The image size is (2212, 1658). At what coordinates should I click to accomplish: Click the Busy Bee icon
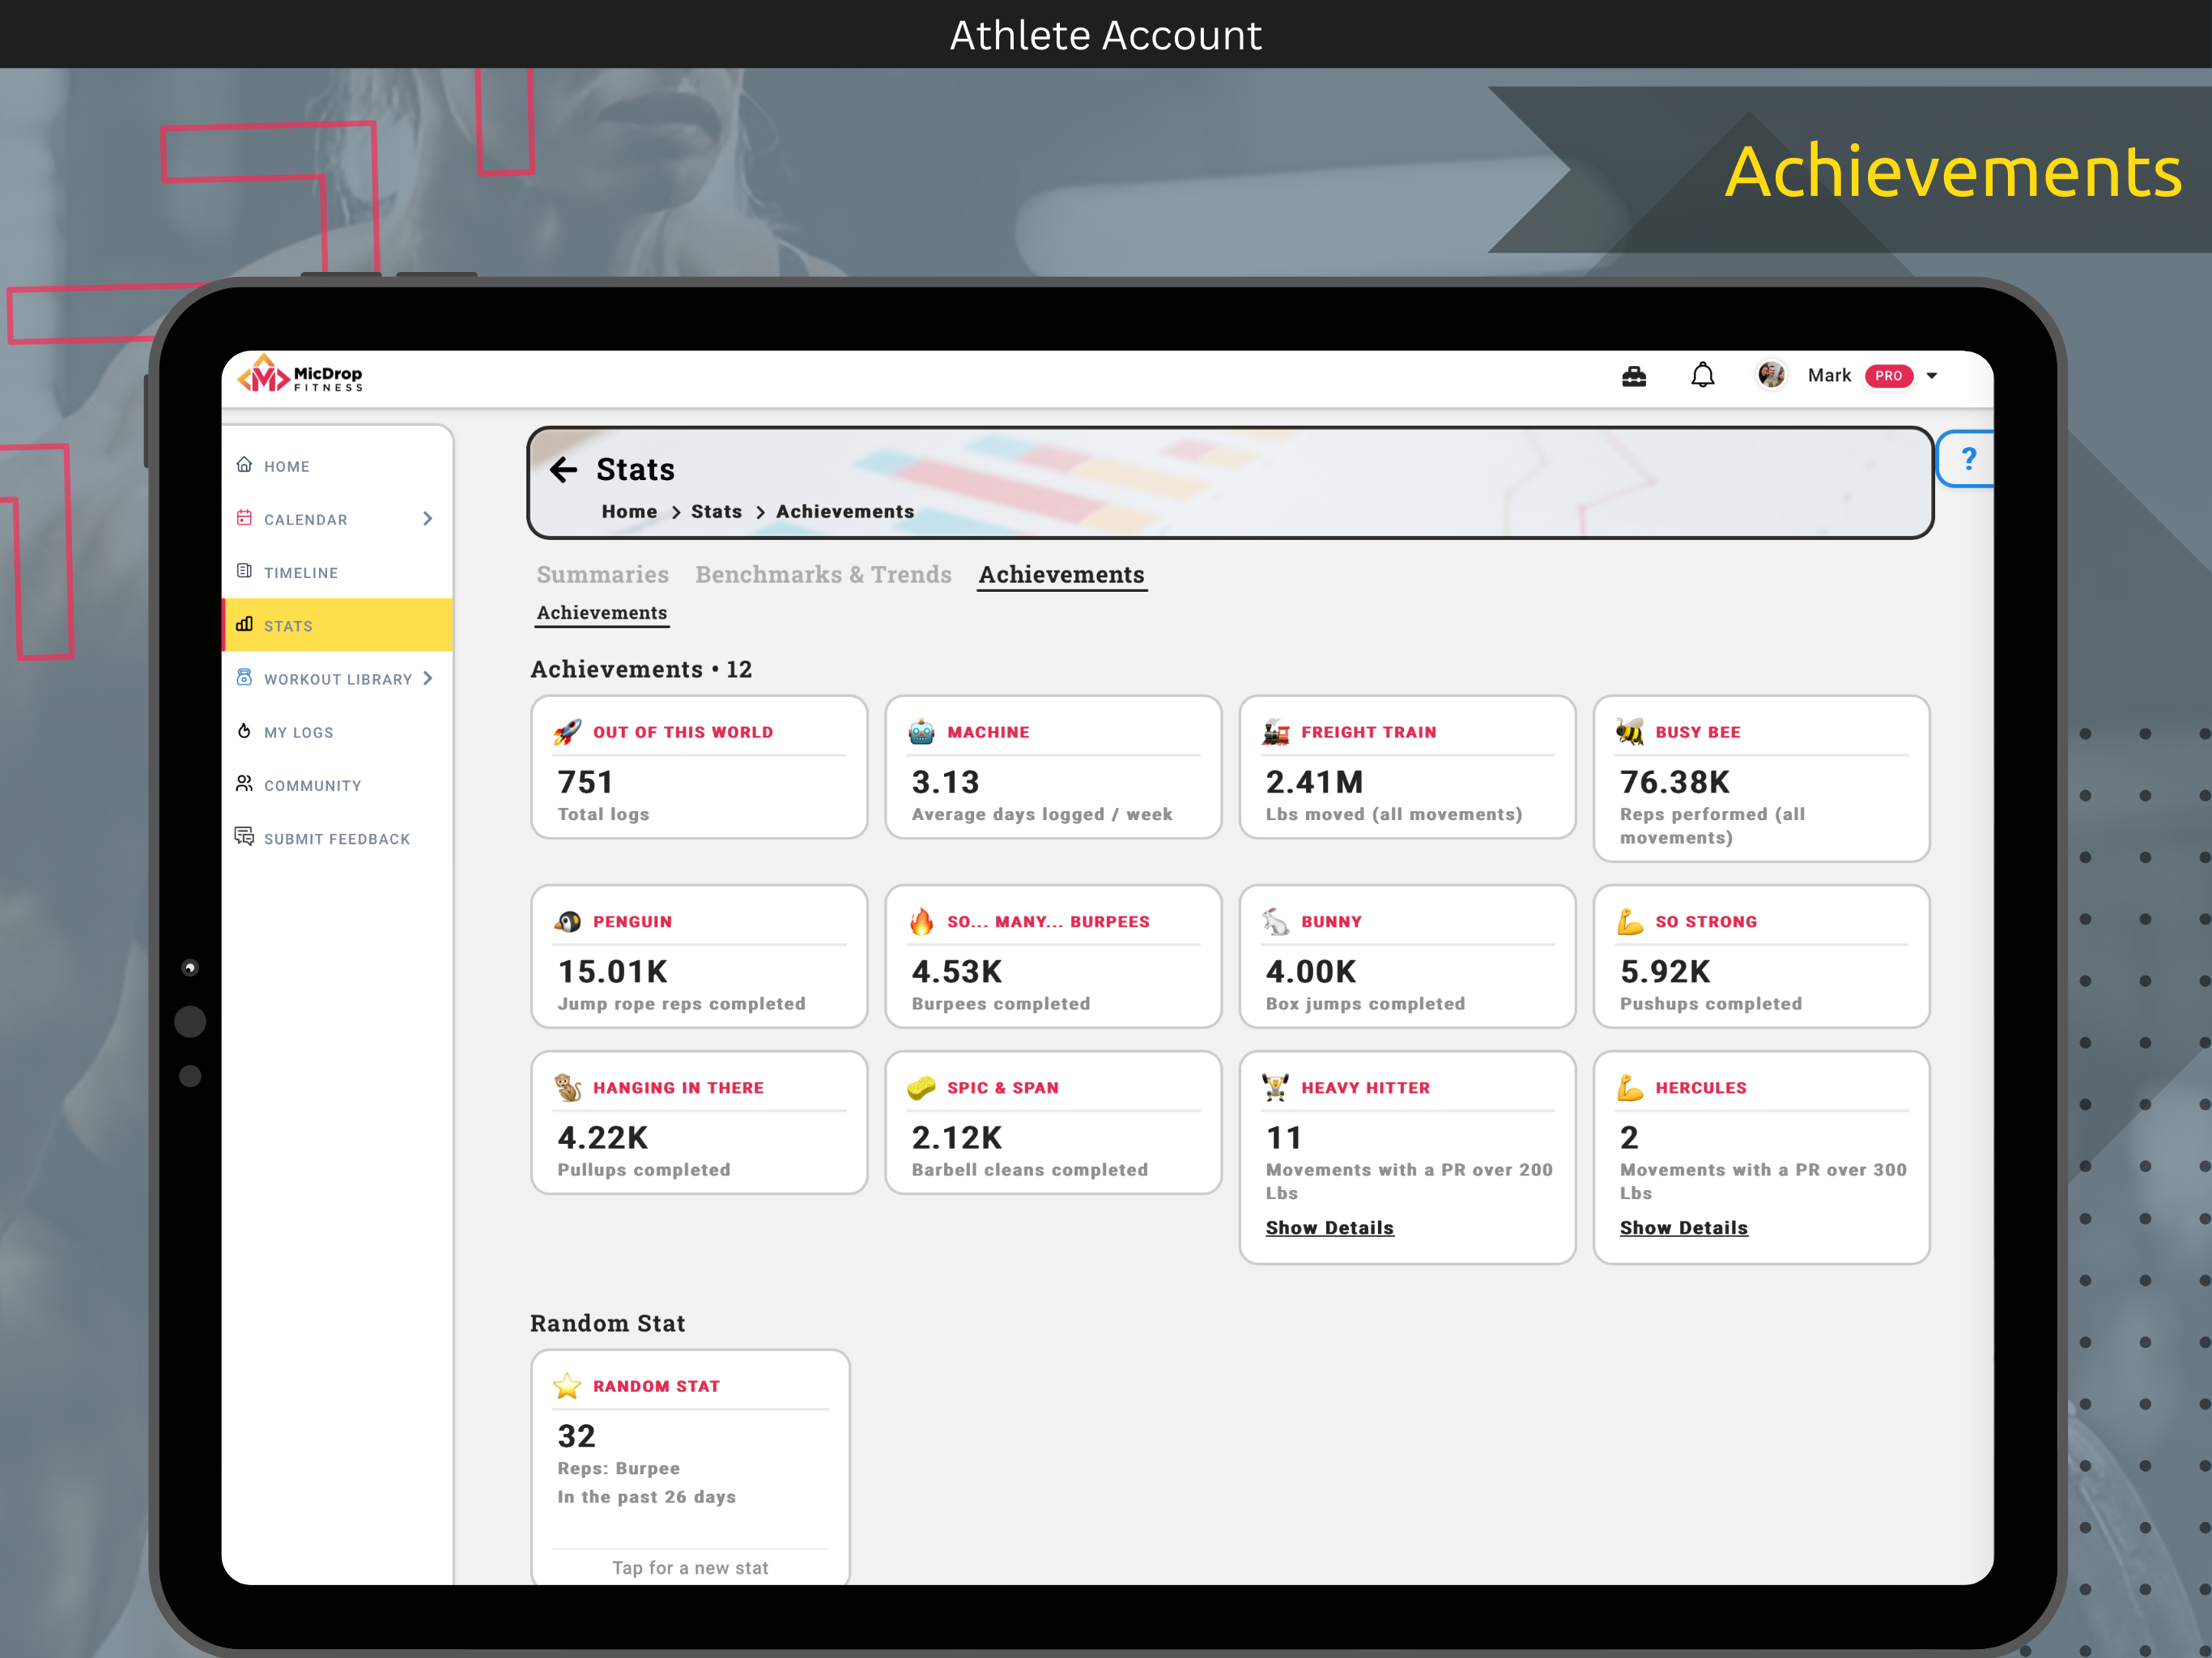(x=1629, y=732)
